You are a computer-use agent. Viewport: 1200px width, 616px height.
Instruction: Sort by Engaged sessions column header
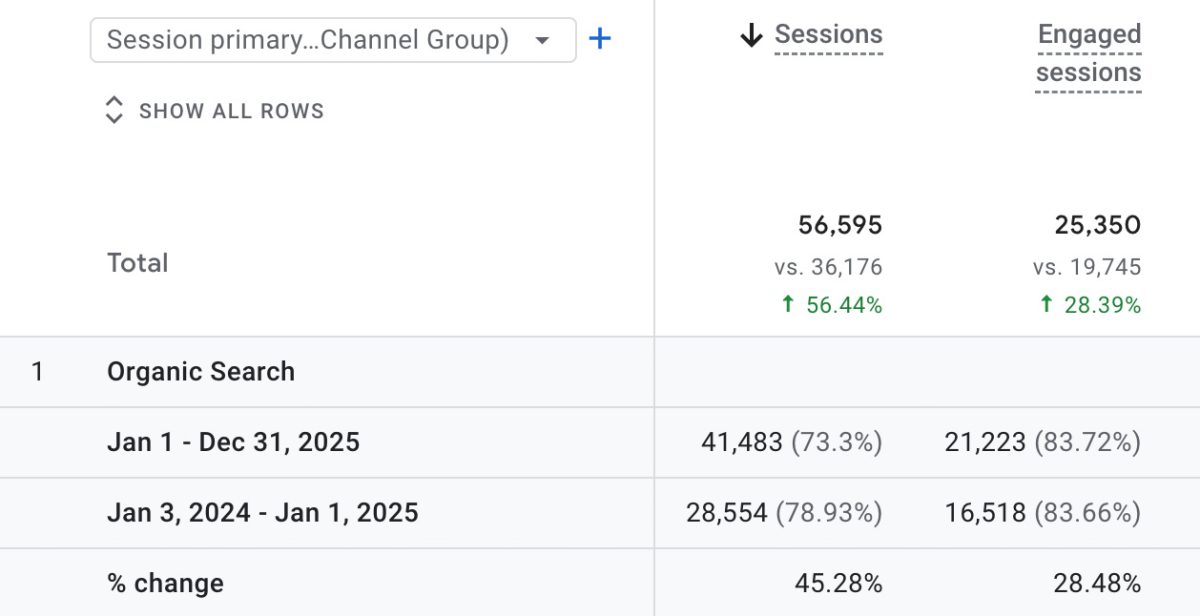click(1089, 54)
